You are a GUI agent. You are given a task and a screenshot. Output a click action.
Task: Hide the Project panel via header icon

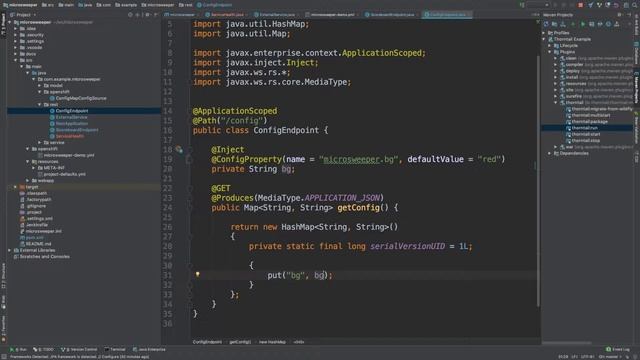click(x=156, y=15)
